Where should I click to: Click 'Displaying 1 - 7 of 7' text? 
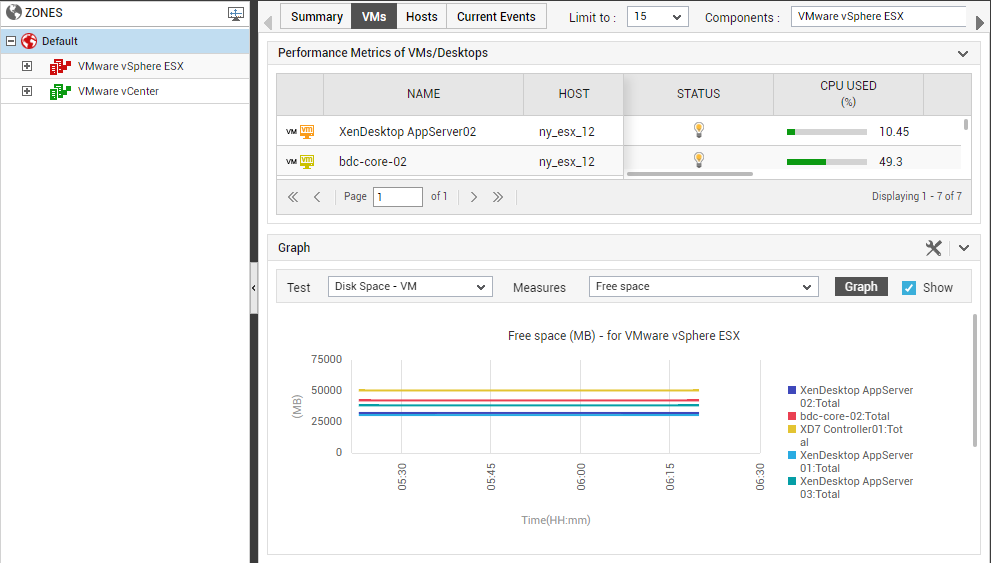tap(916, 196)
